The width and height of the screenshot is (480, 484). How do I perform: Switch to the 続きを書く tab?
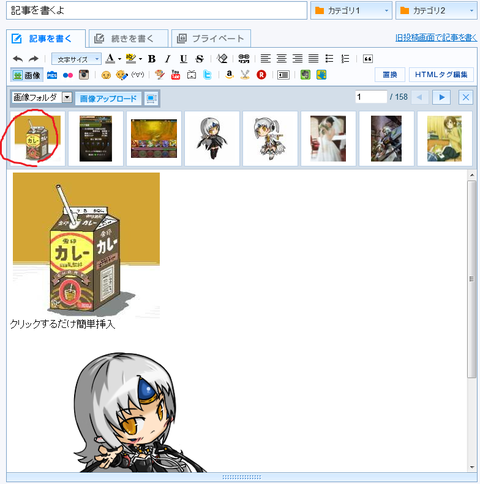(128, 39)
